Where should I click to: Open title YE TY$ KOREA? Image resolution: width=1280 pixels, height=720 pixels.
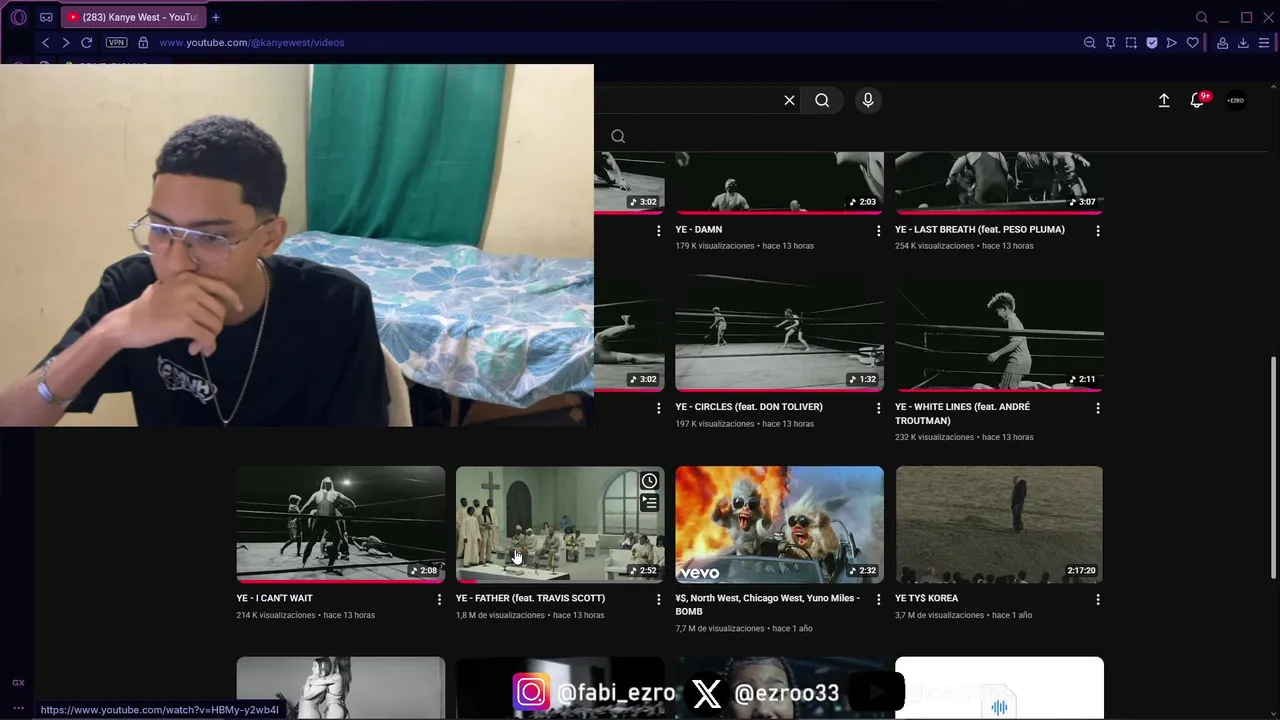926,598
